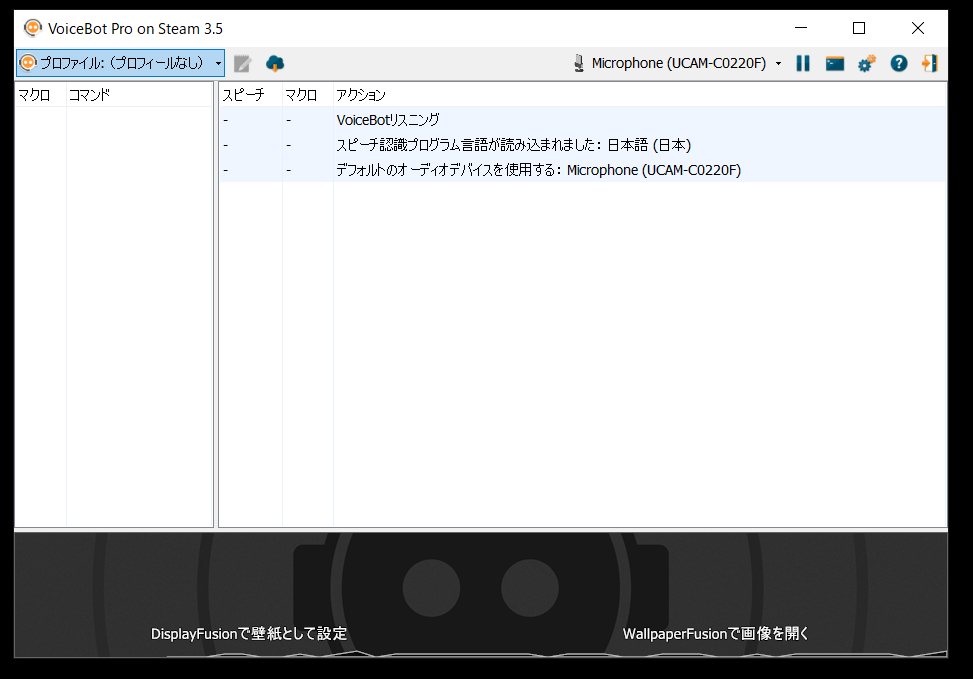
Task: Close the VoiceBot window
Action: pyautogui.click(x=918, y=28)
